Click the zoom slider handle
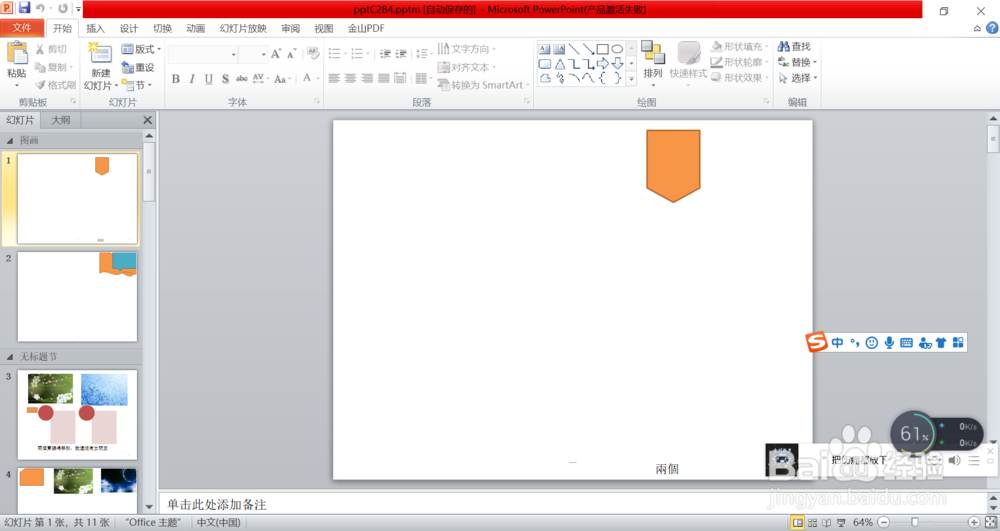This screenshot has width=1000, height=531. pos(915,523)
